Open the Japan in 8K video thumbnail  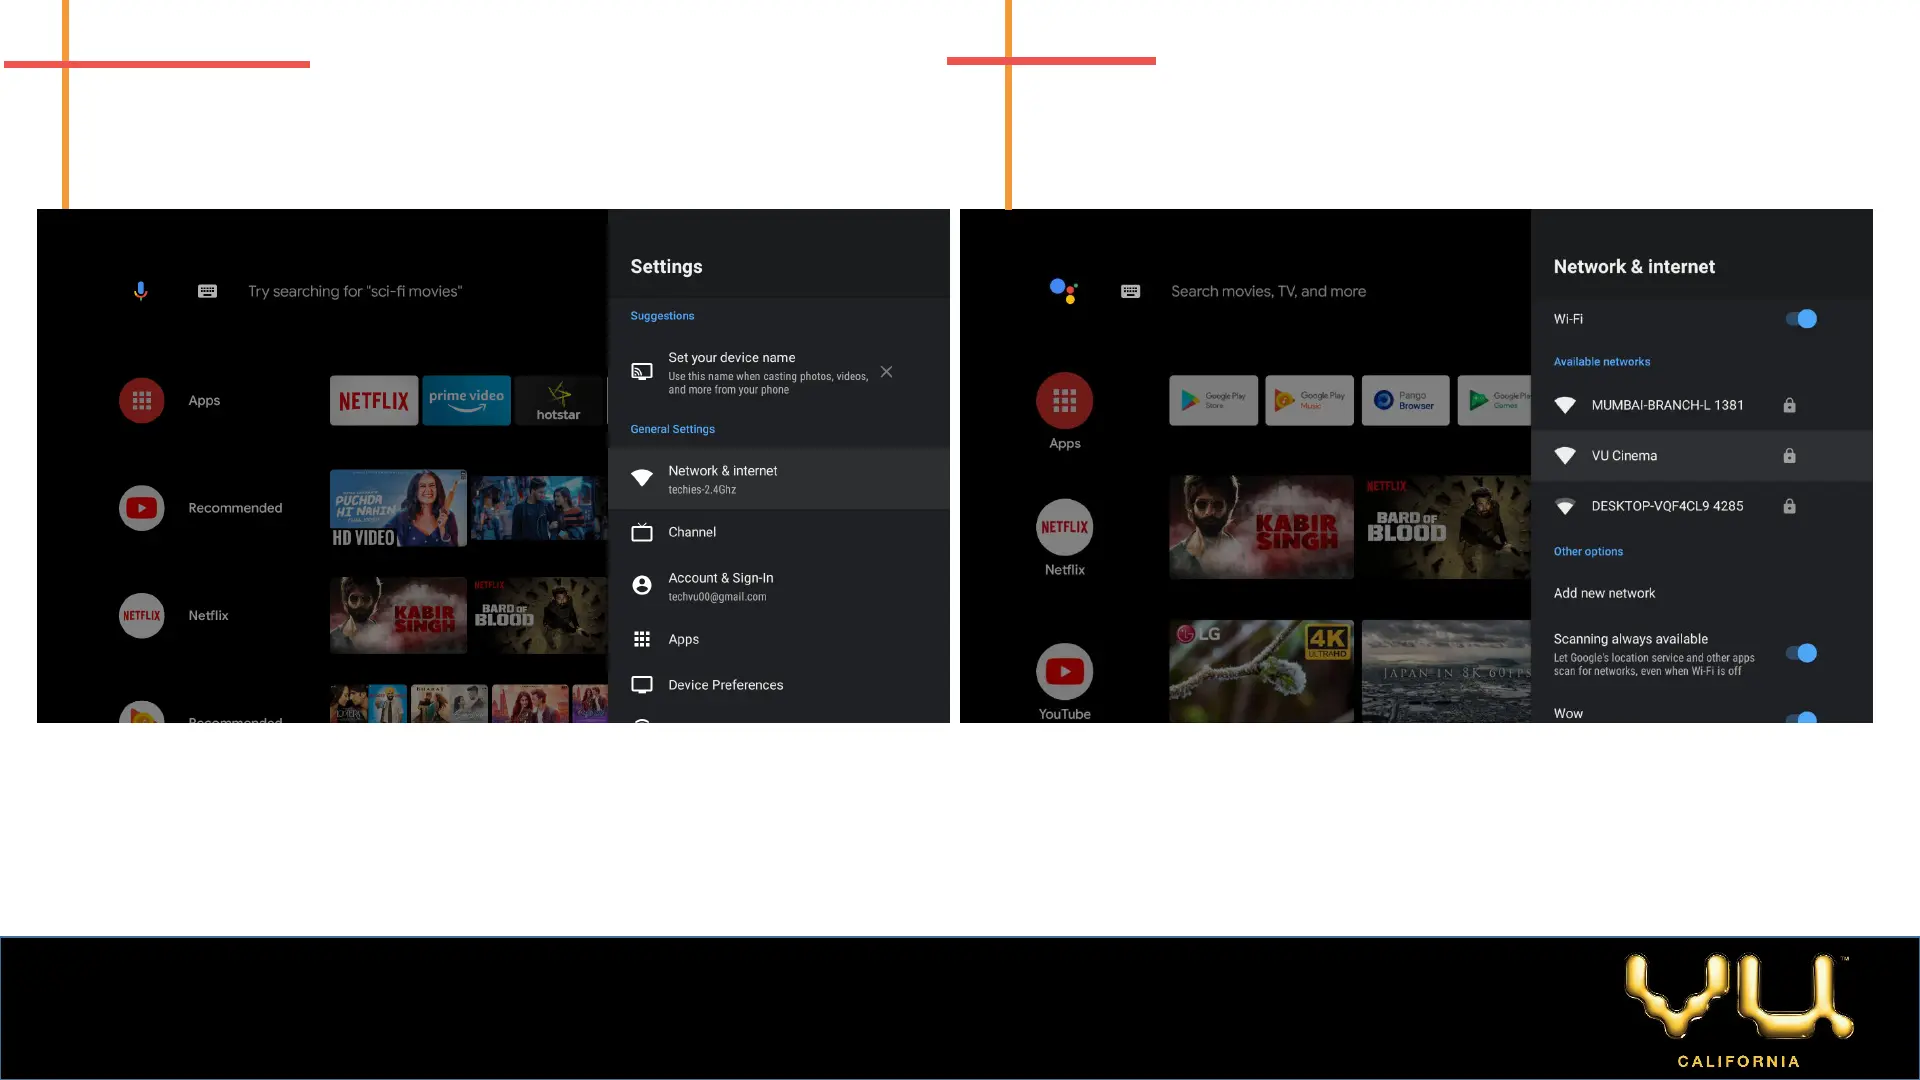pyautogui.click(x=1445, y=671)
